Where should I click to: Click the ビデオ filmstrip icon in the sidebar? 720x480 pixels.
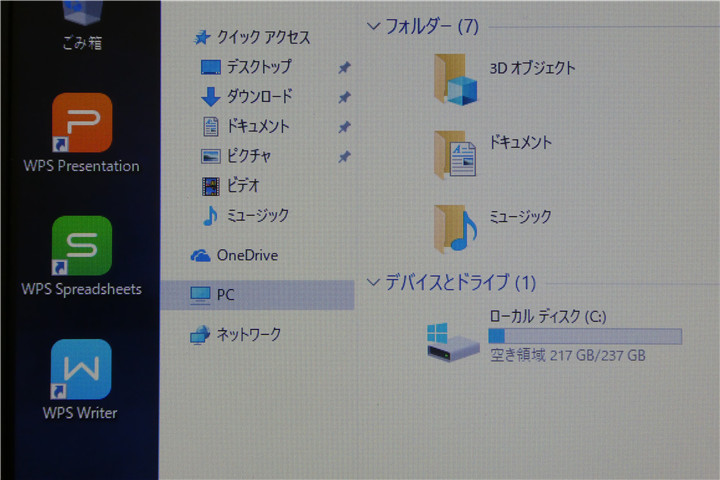coord(211,186)
